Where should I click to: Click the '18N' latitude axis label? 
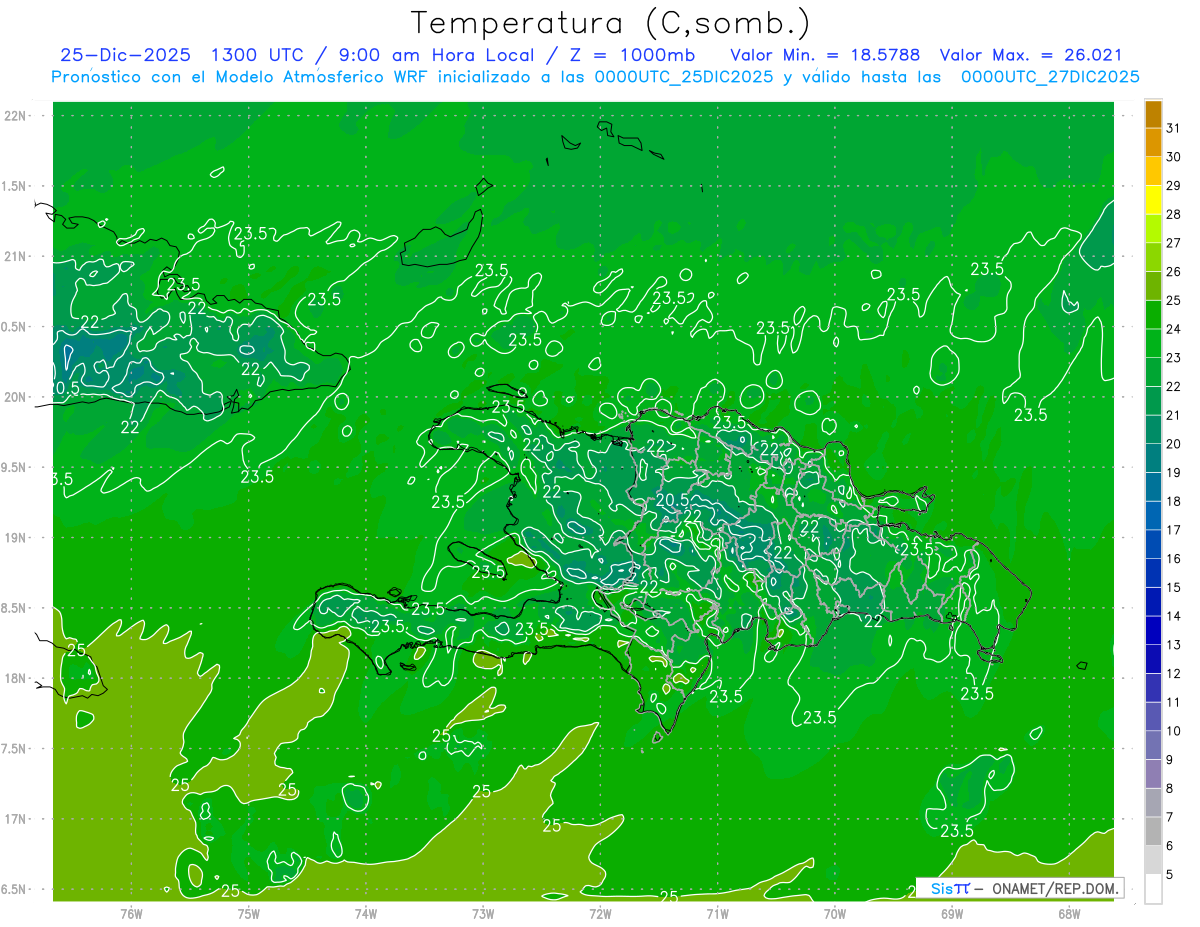point(15,678)
